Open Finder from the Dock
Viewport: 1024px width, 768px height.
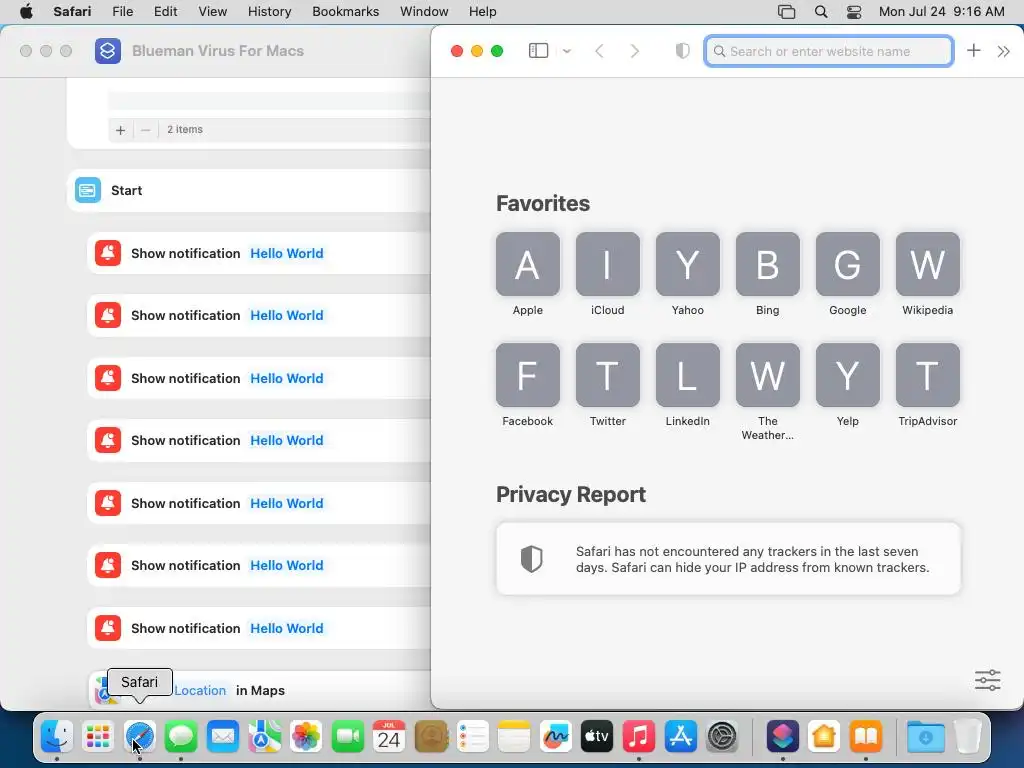(57, 737)
